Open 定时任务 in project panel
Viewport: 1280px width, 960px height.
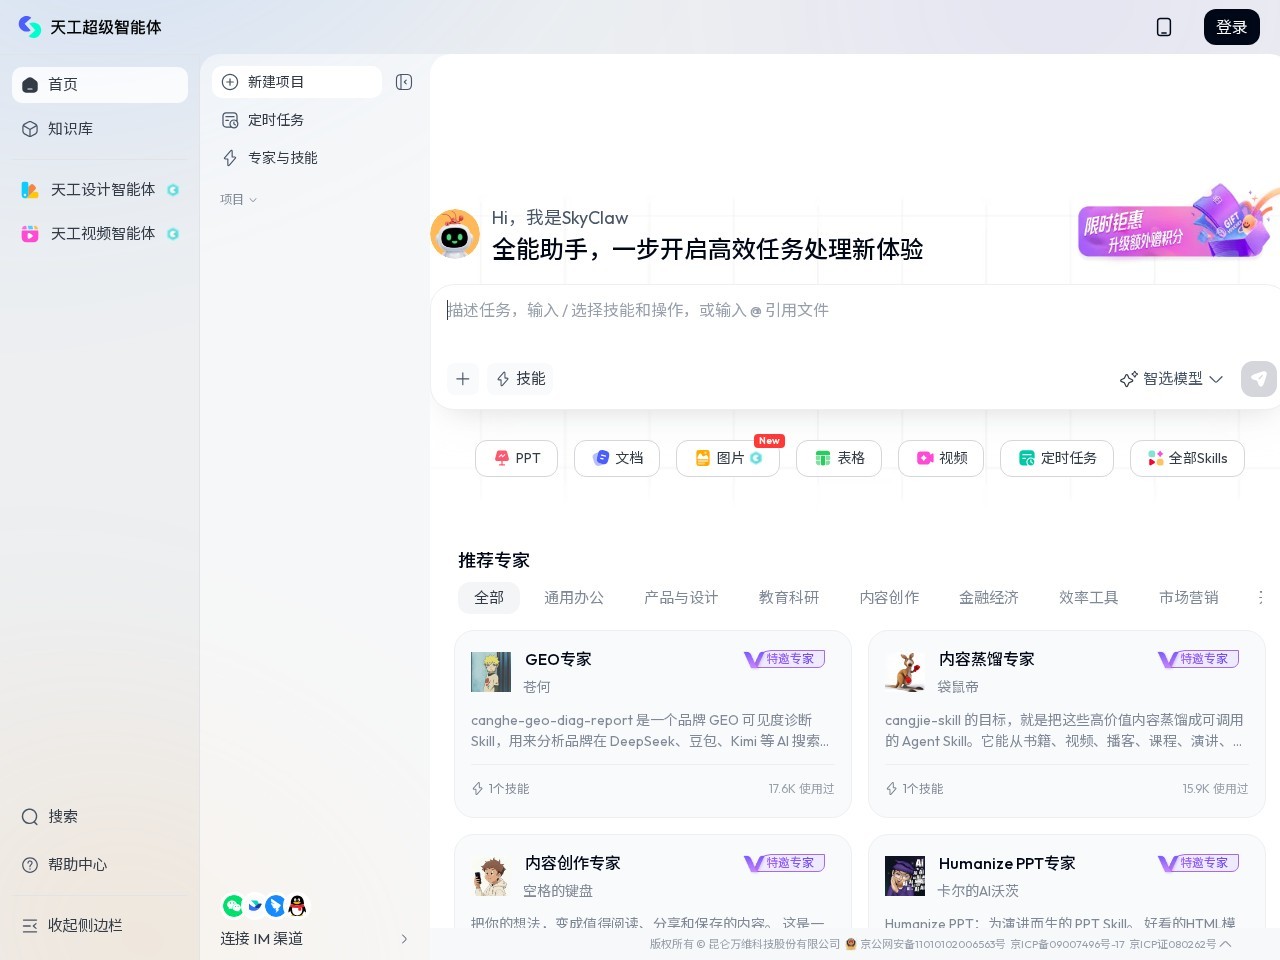pos(315,120)
